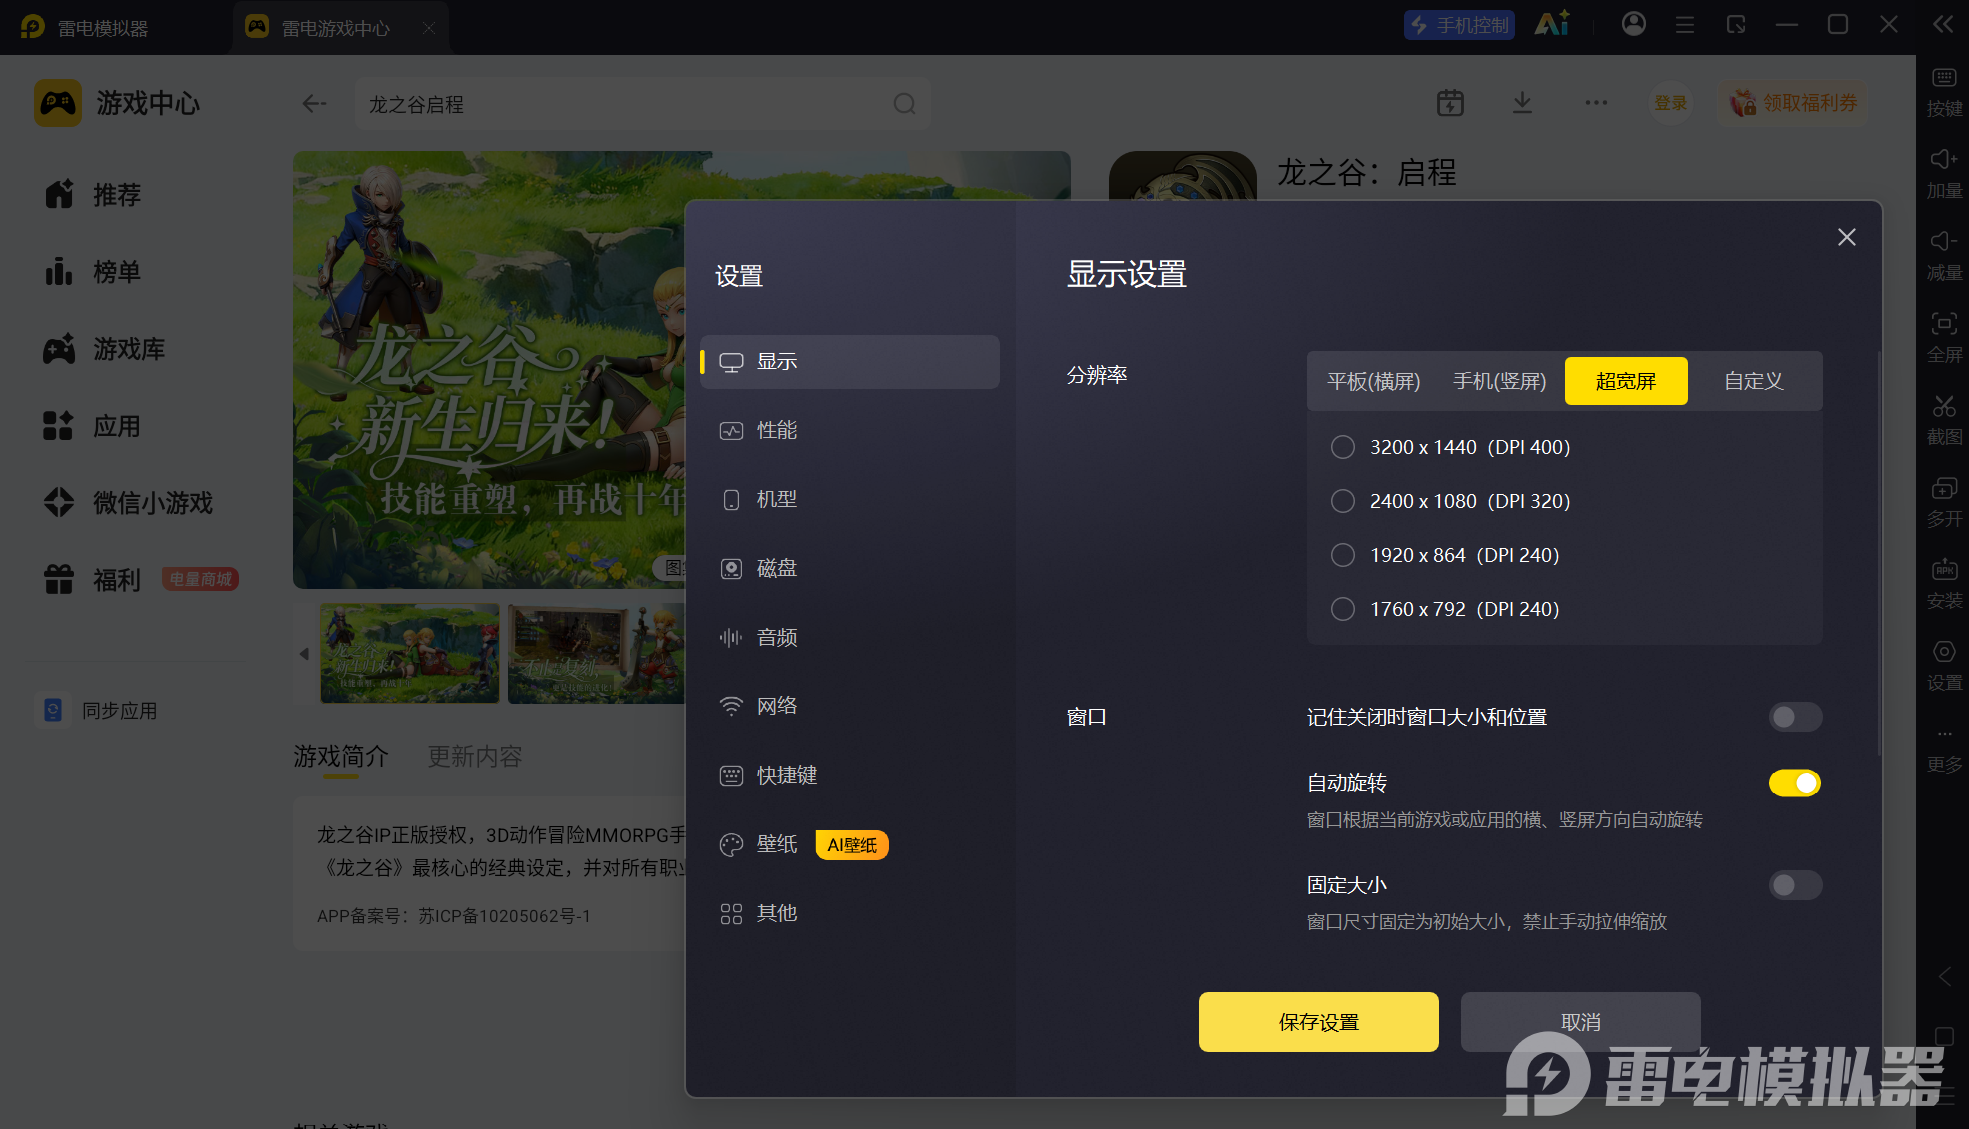
Task: Open the 多开 multi-instance sidebar tool
Action: (x=1944, y=501)
